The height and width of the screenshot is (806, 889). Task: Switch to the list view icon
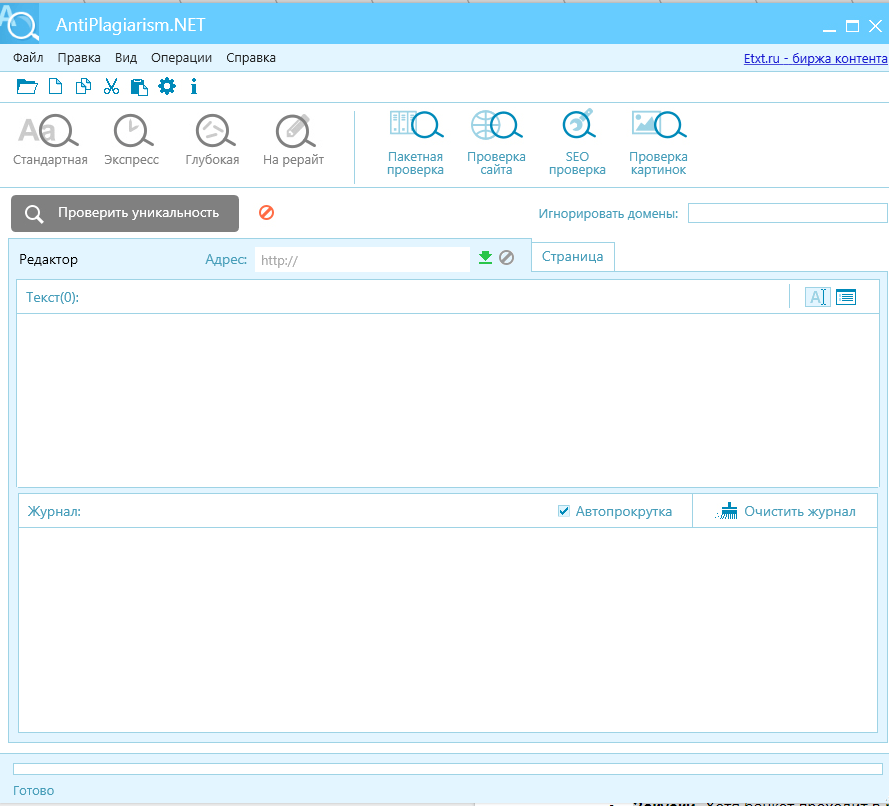click(x=846, y=297)
